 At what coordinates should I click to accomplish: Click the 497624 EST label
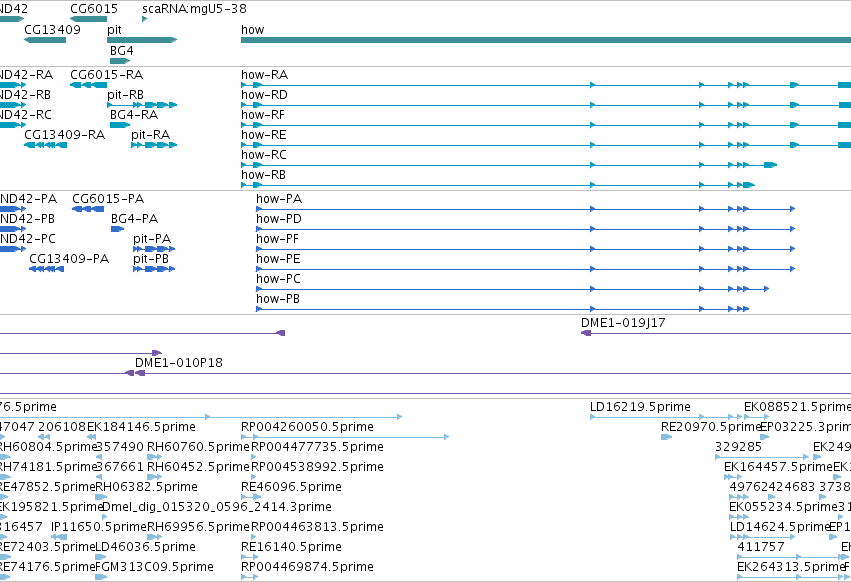[x=752, y=487]
